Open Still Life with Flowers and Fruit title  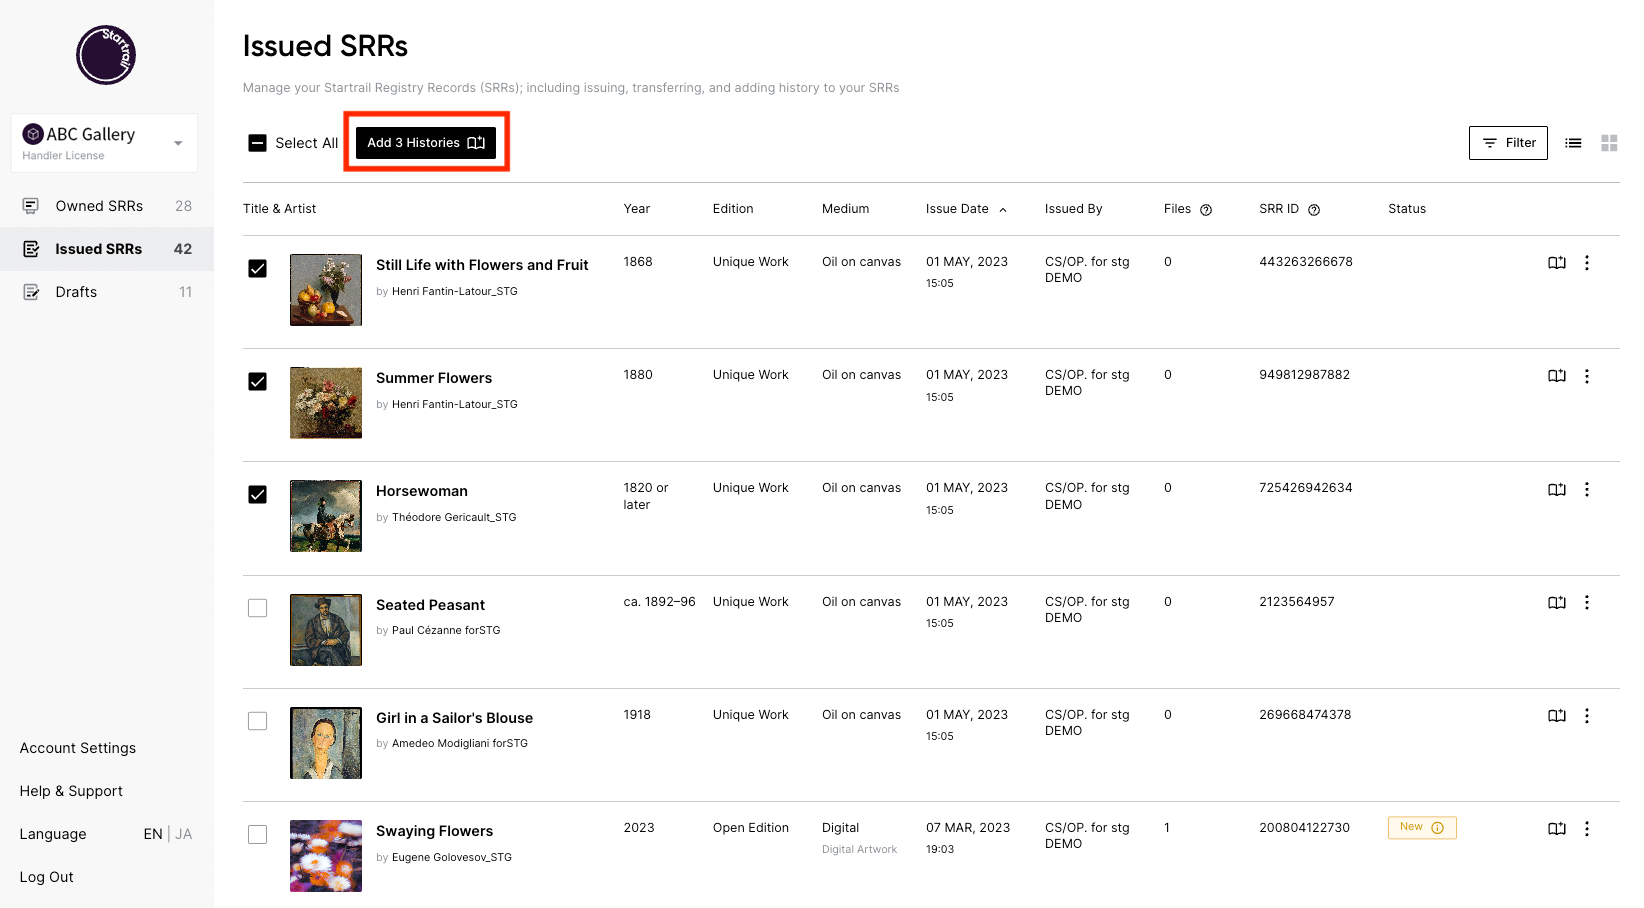pos(482,265)
